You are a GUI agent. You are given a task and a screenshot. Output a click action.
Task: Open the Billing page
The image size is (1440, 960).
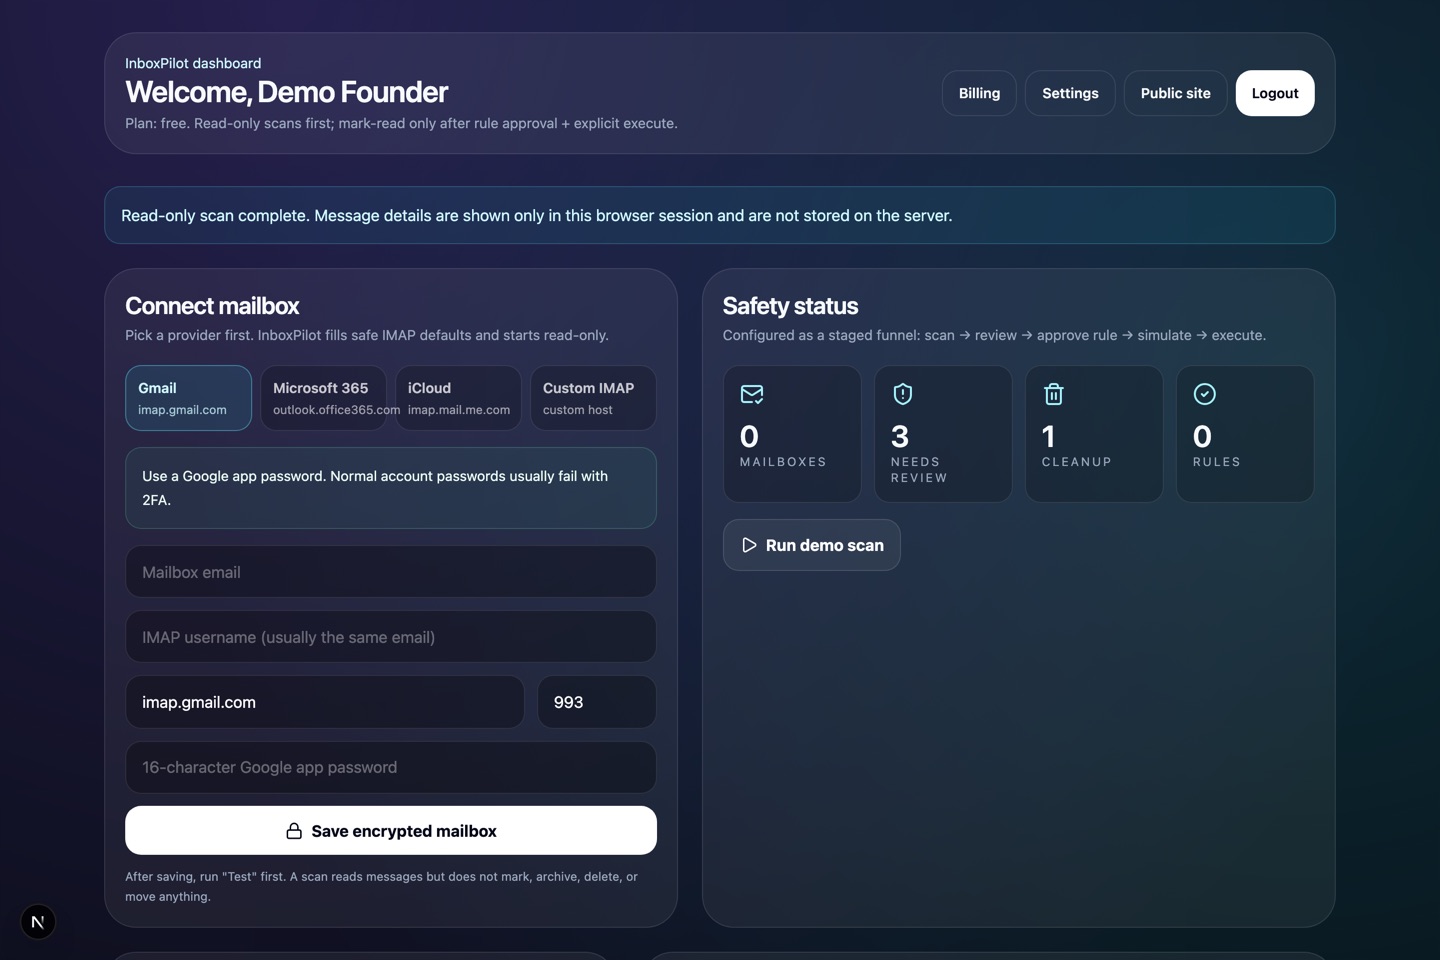979,93
